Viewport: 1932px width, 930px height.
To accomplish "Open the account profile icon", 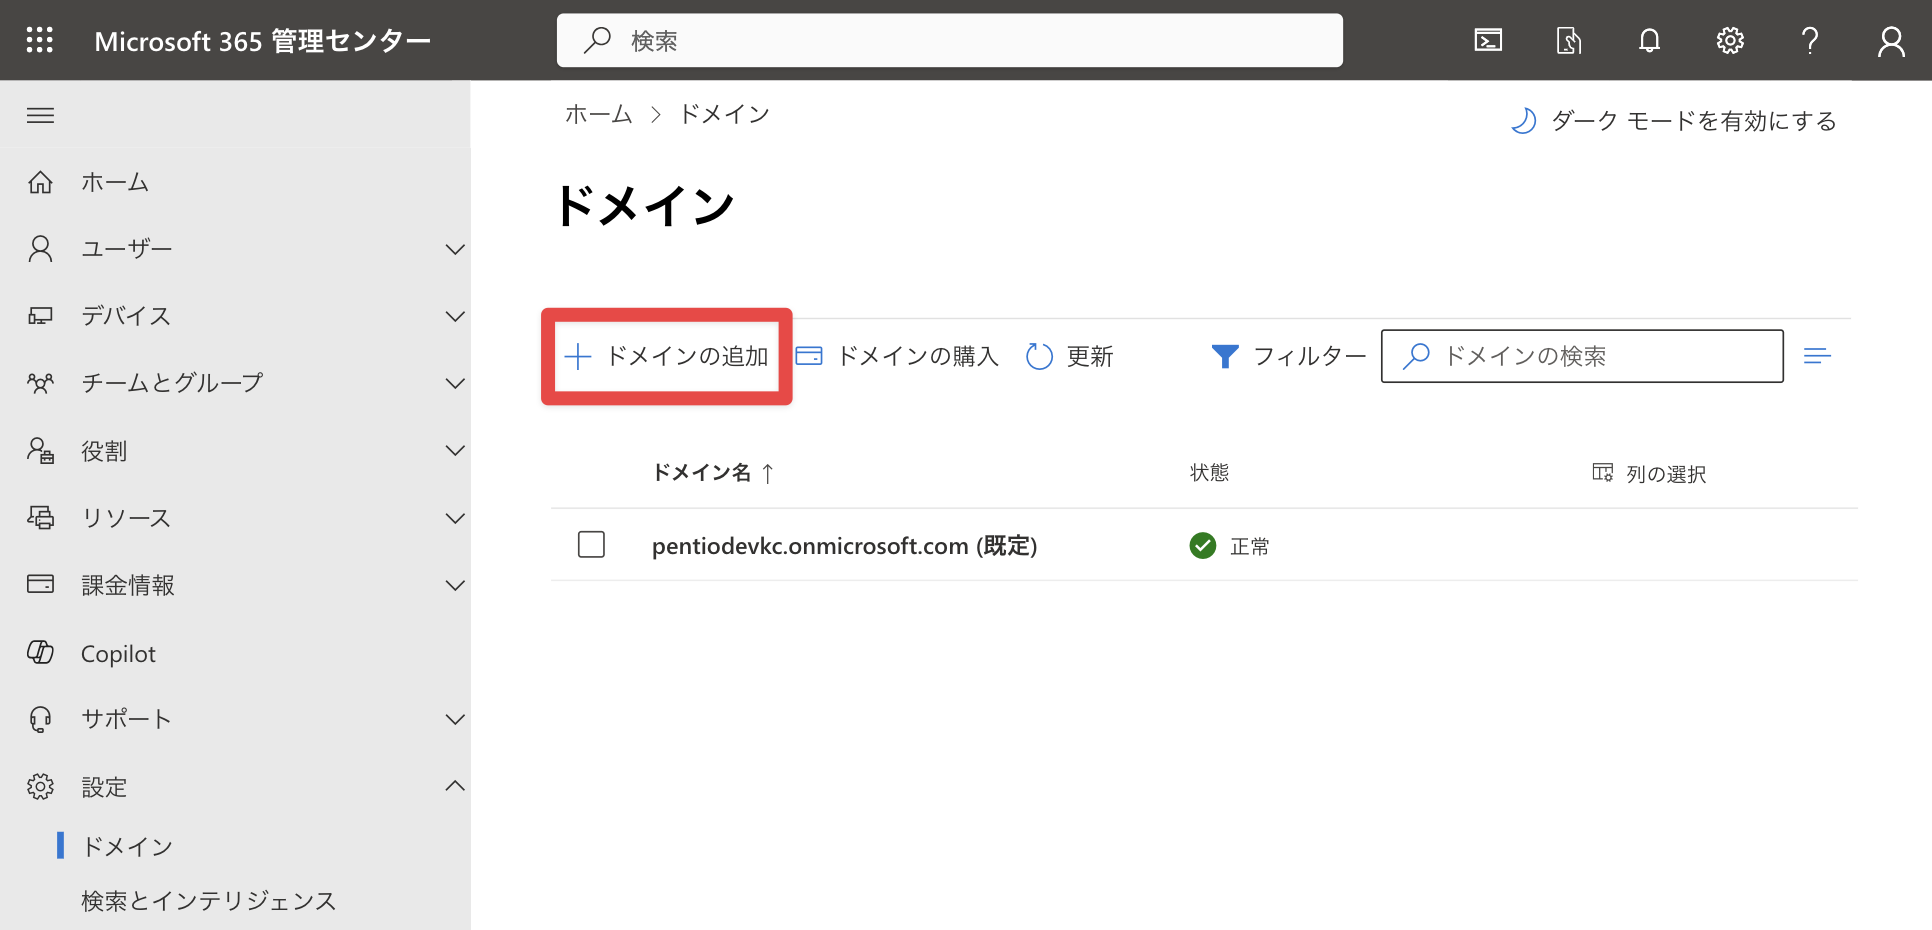I will pyautogui.click(x=1891, y=41).
